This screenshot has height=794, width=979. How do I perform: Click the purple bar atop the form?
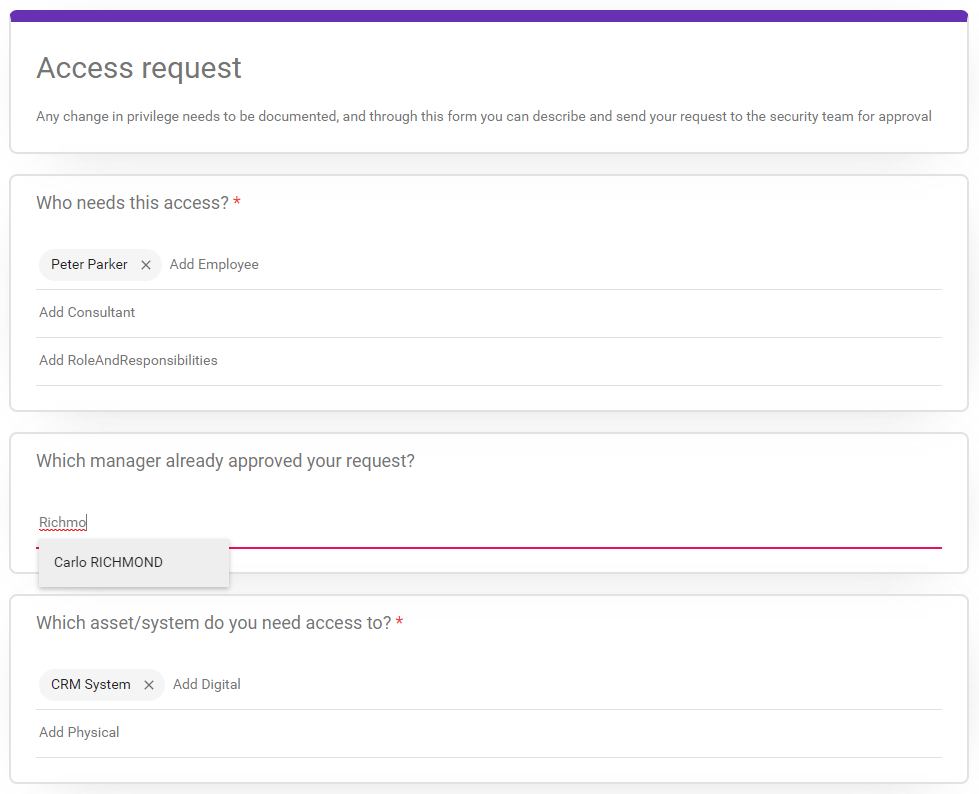(489, 16)
